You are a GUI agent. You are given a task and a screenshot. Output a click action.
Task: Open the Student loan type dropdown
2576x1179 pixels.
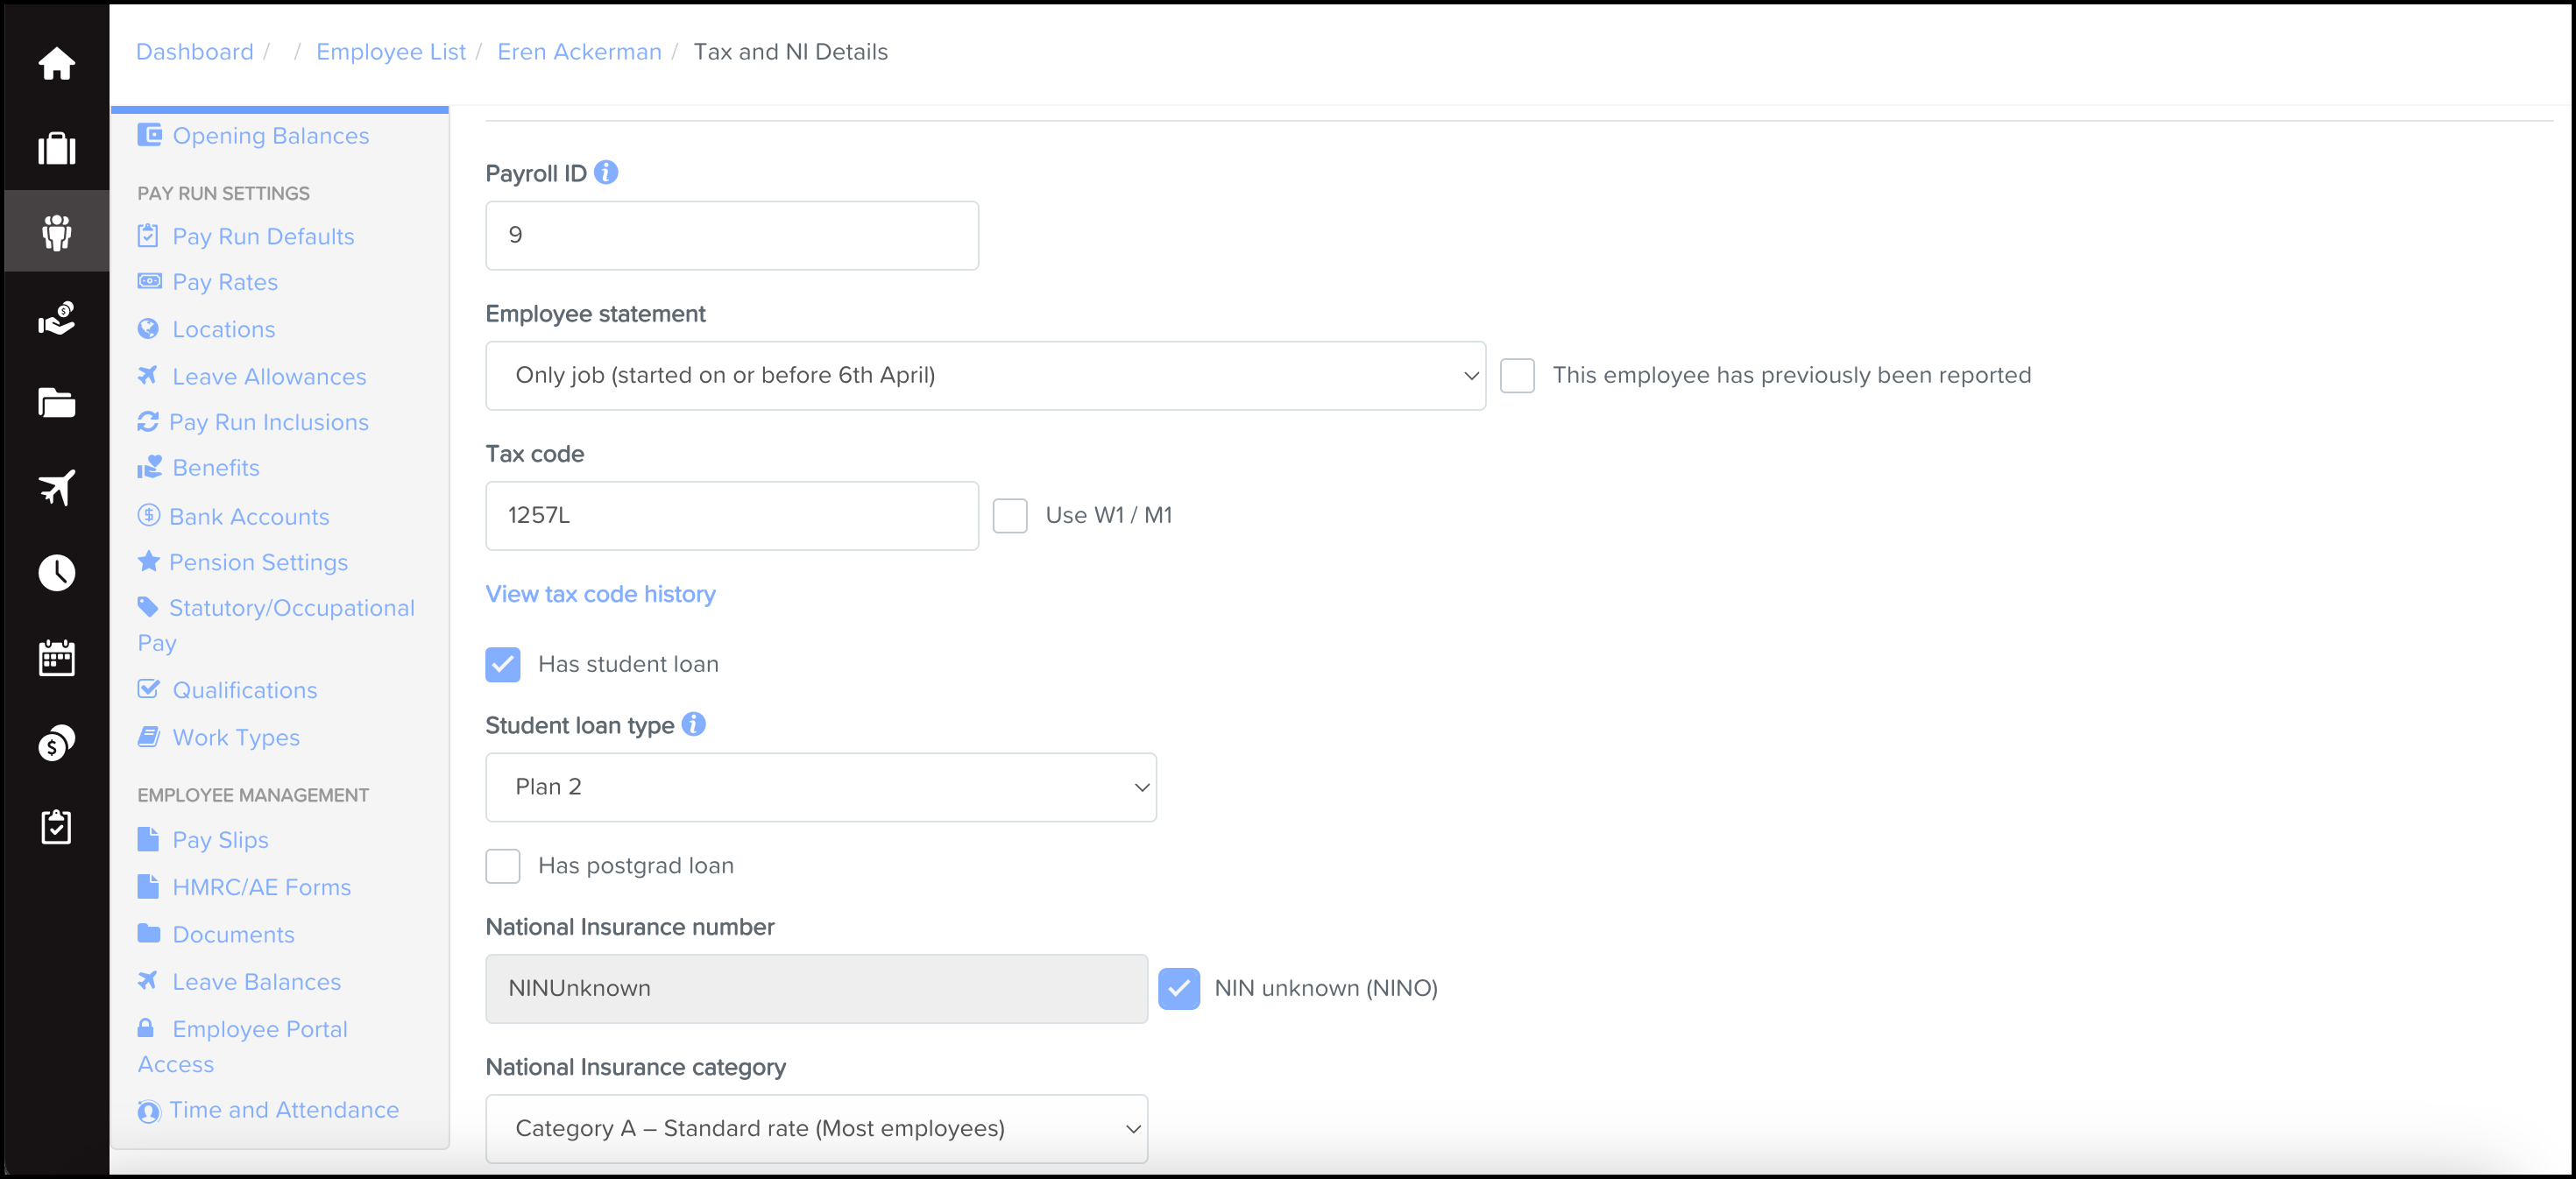point(821,787)
